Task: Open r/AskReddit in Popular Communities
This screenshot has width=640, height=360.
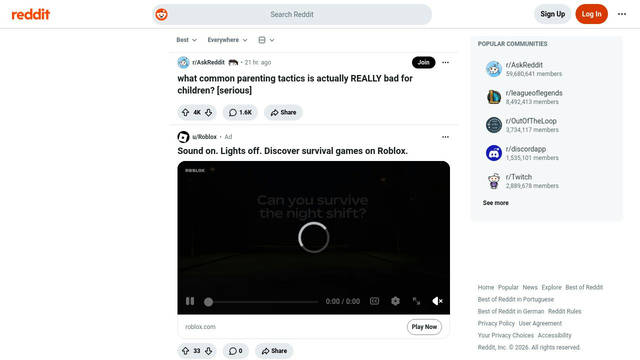Action: 524,65
